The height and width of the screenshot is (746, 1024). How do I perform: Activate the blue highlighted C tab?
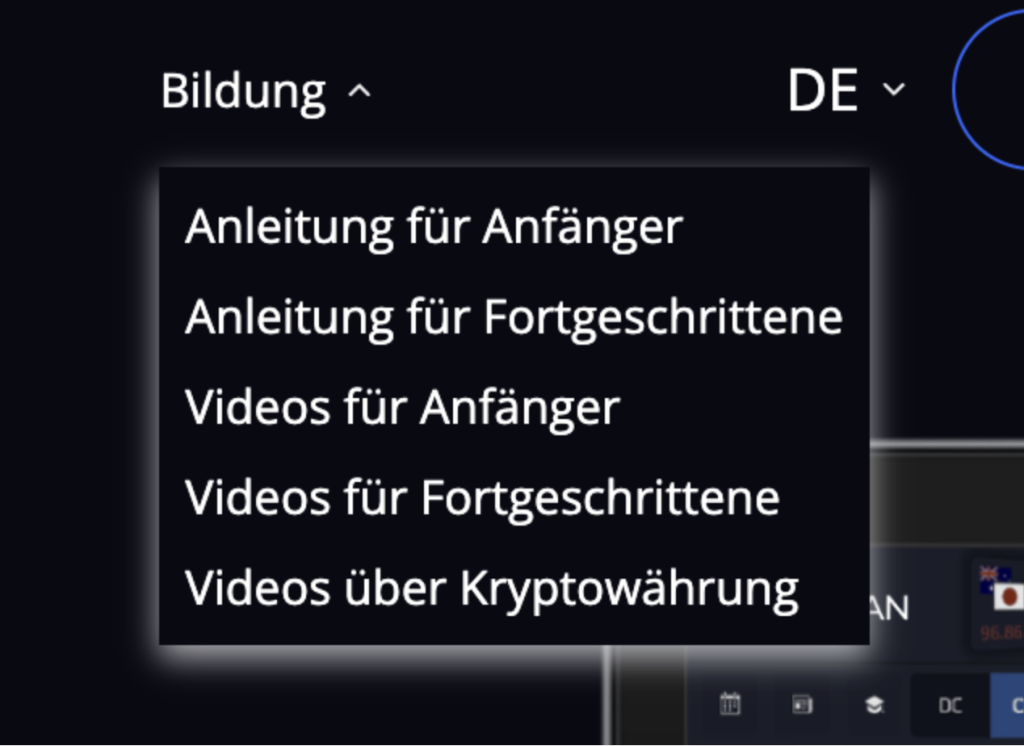pos(1008,705)
